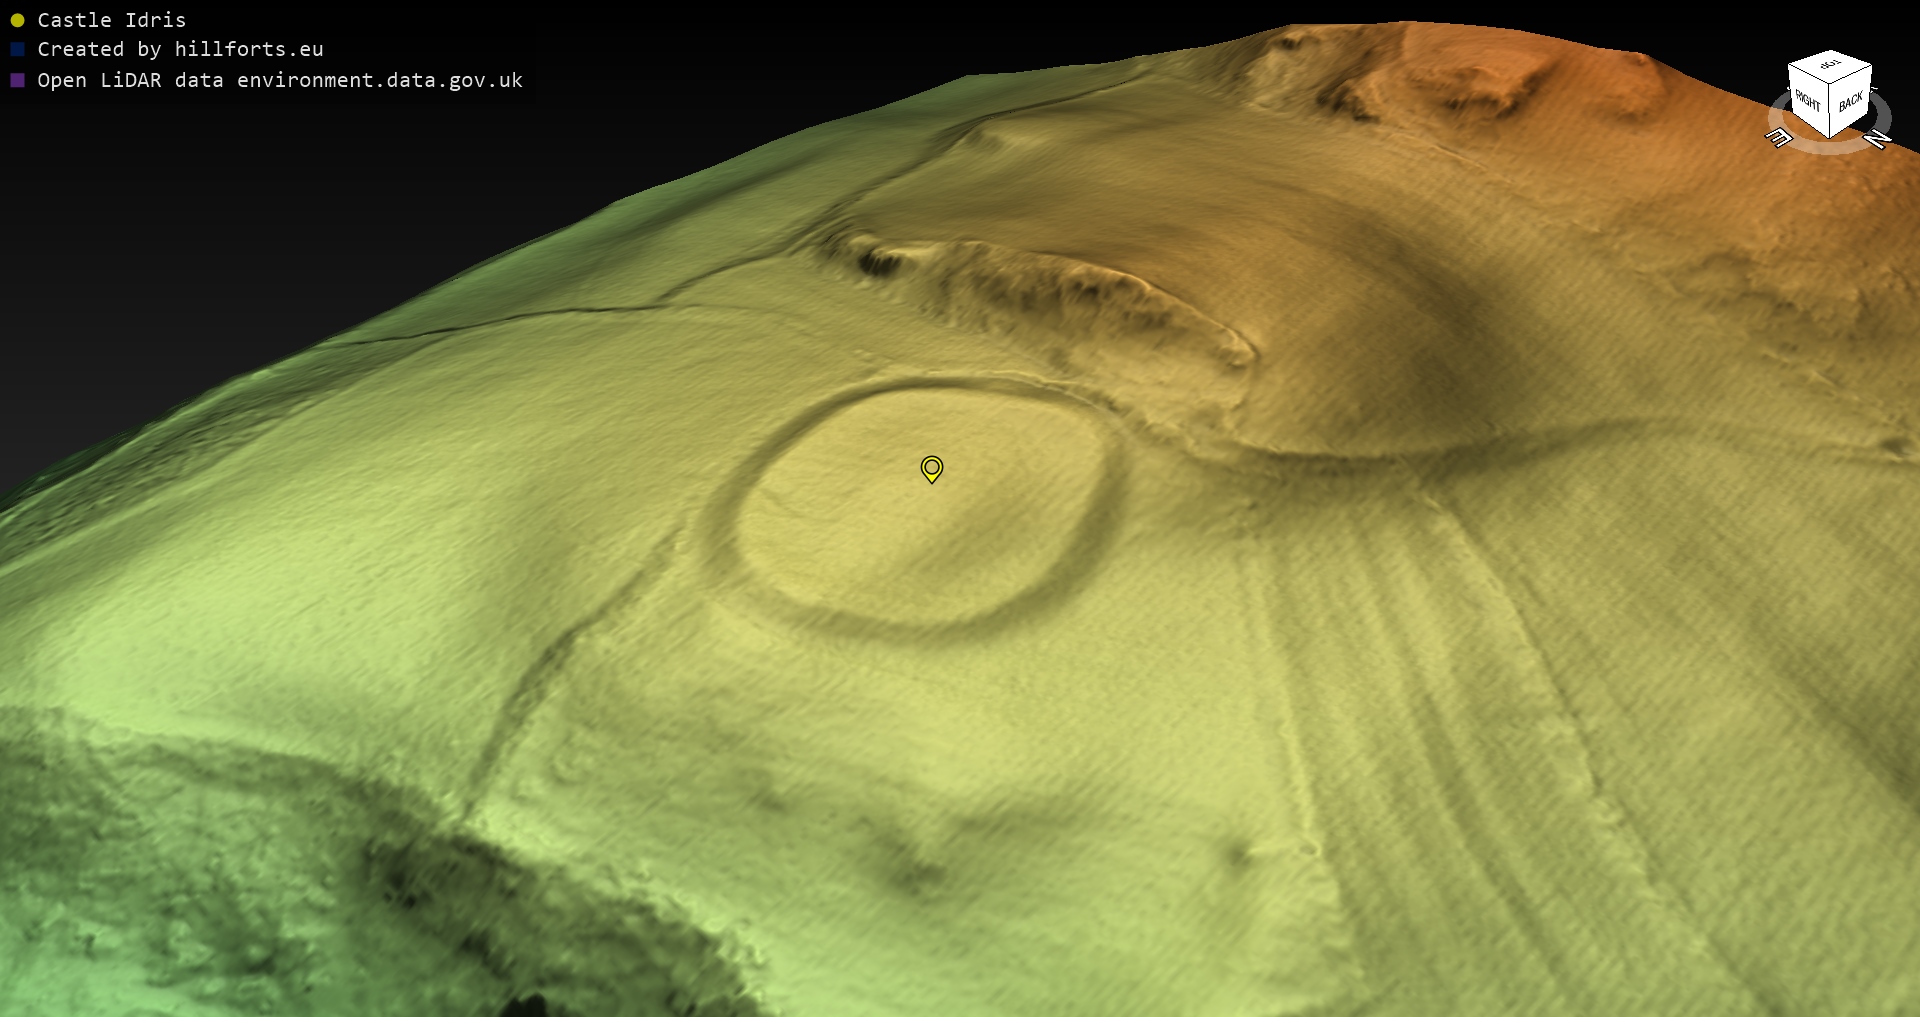The height and width of the screenshot is (1017, 1920).
Task: Click the Castle Idris legend label
Action: [x=111, y=20]
